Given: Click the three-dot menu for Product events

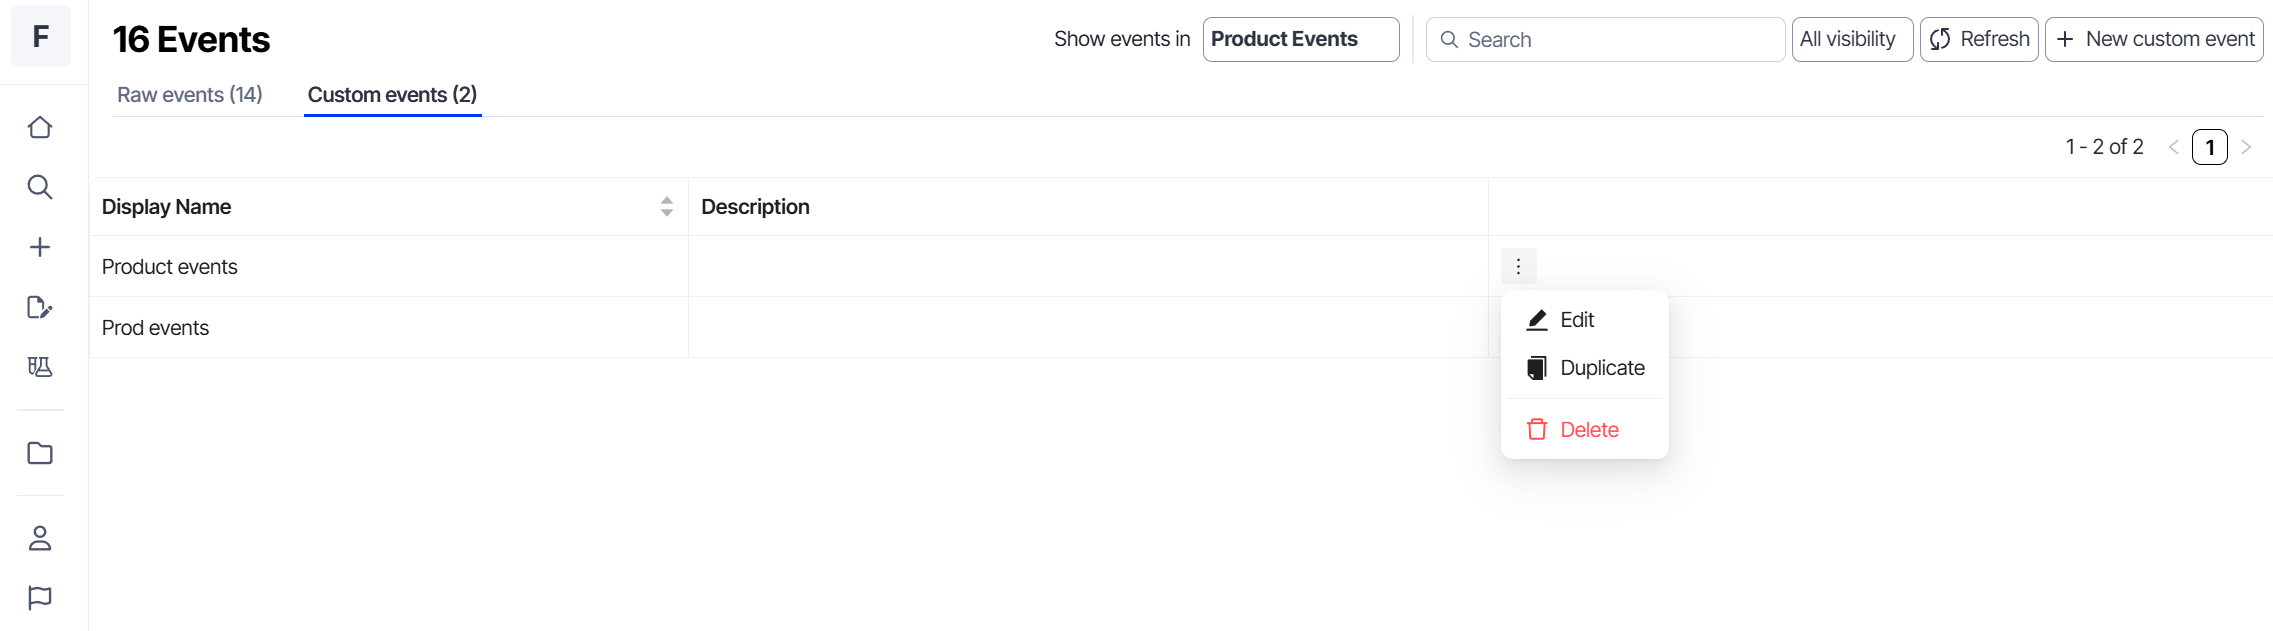Looking at the screenshot, I should coord(1518,266).
